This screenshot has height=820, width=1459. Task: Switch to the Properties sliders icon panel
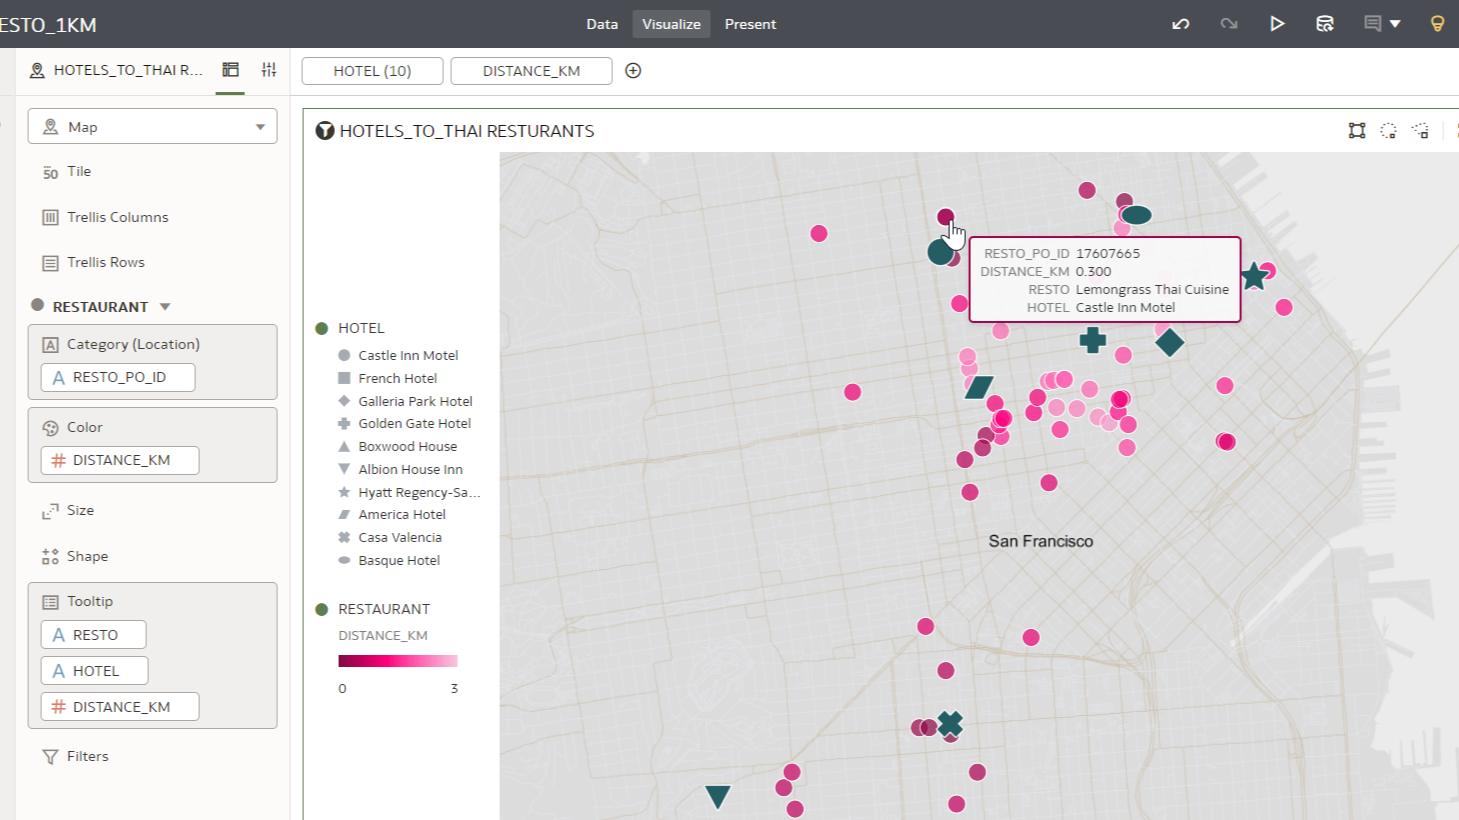tap(268, 69)
